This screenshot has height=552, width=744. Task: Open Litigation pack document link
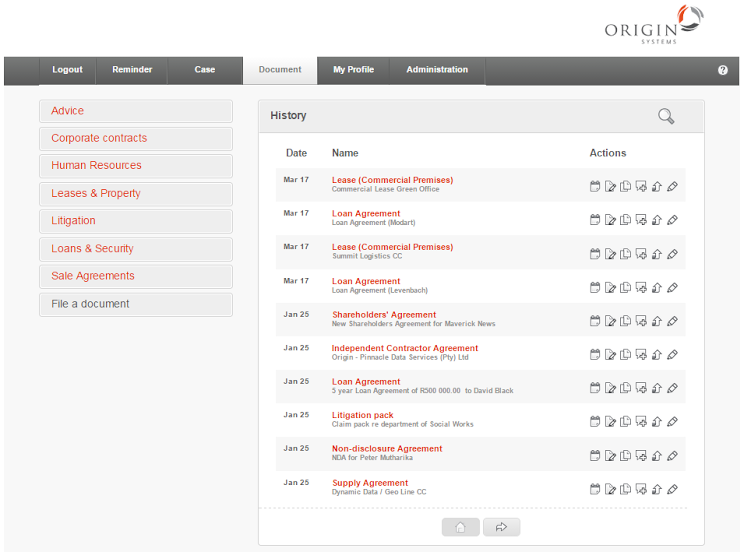tap(363, 415)
